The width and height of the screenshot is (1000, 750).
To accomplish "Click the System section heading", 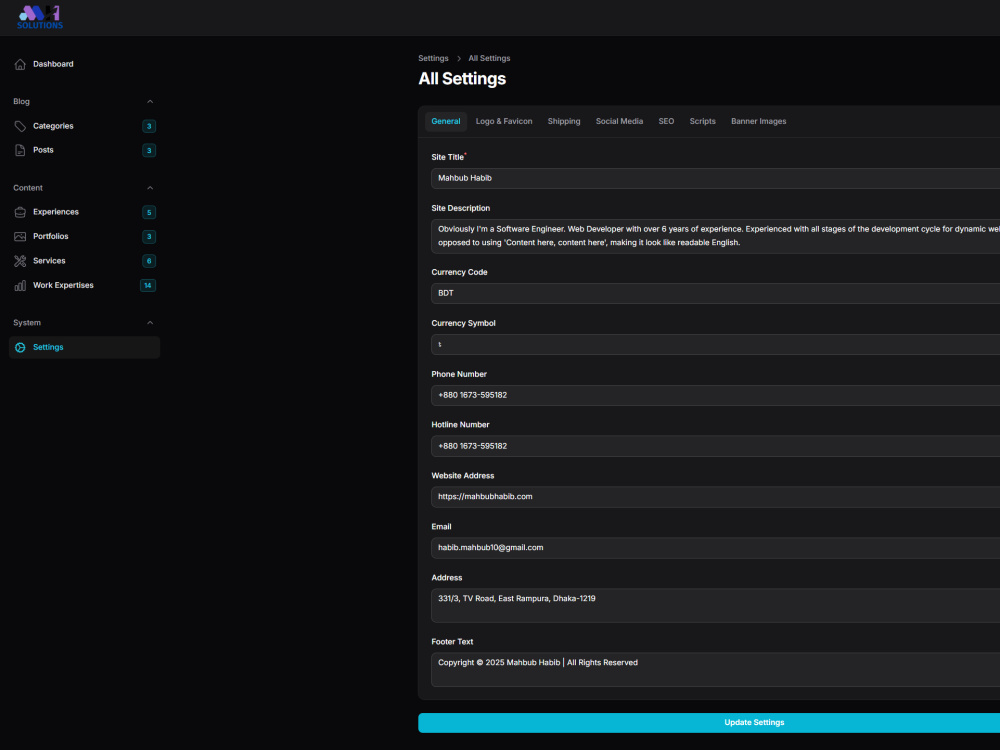I will [27, 323].
